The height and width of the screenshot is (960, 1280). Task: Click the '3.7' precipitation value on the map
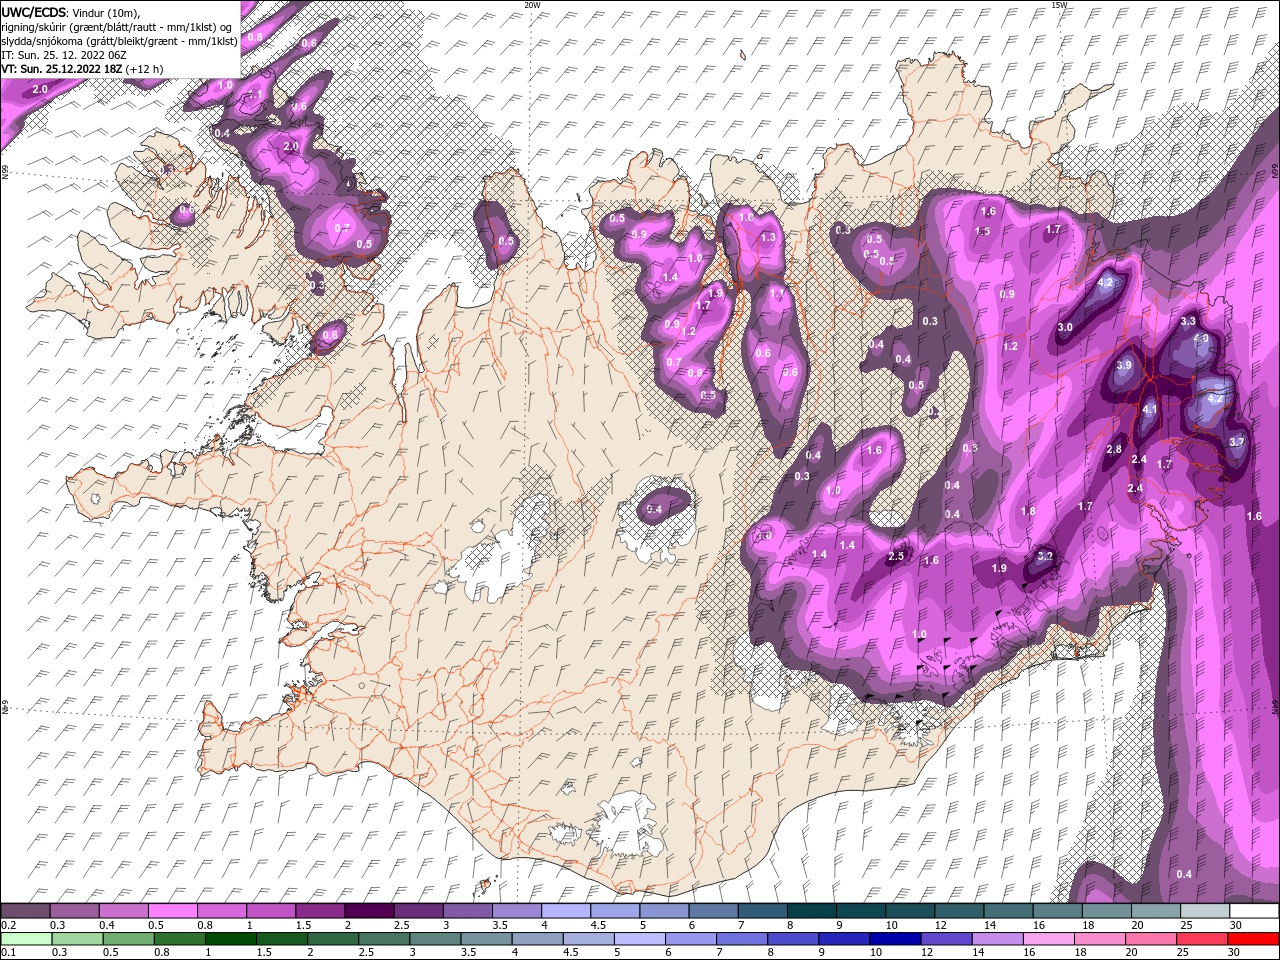click(1236, 442)
